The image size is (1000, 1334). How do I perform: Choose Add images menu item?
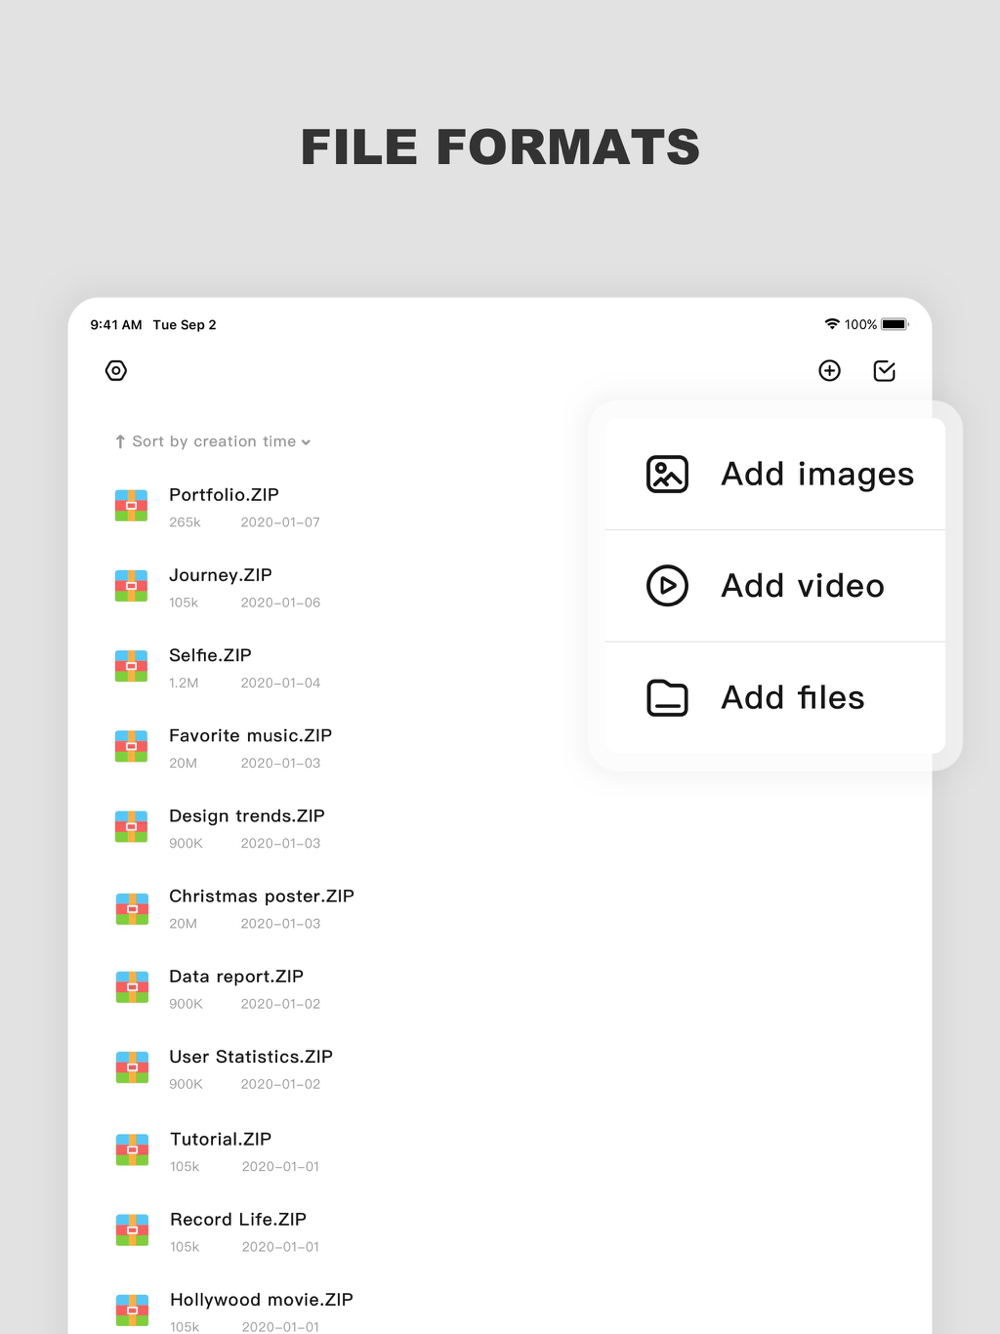pos(775,474)
